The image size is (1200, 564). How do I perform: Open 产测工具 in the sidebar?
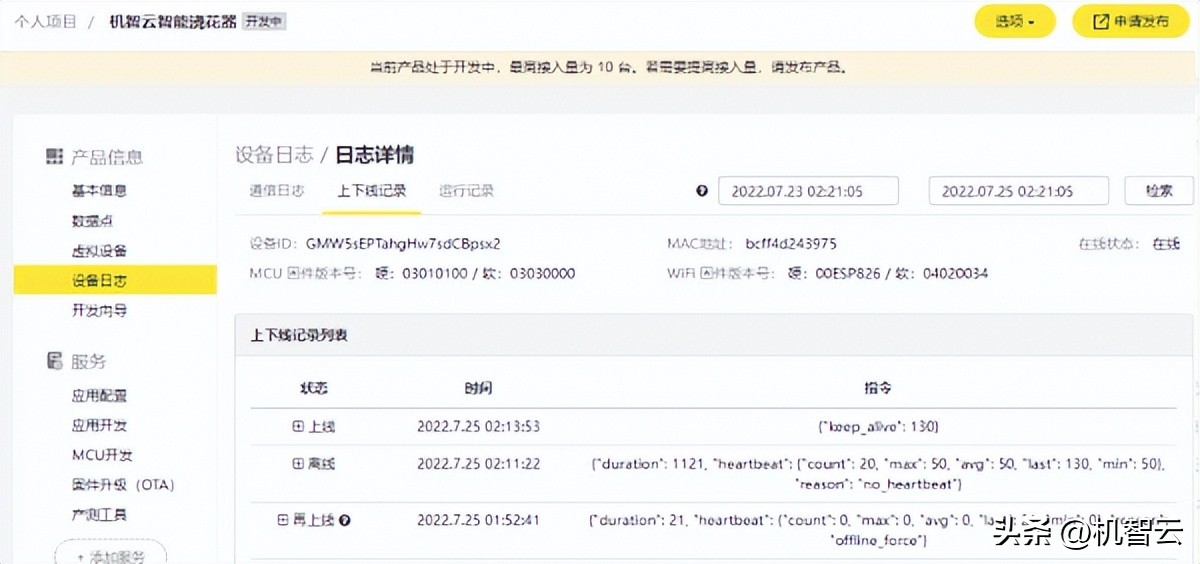pos(99,515)
